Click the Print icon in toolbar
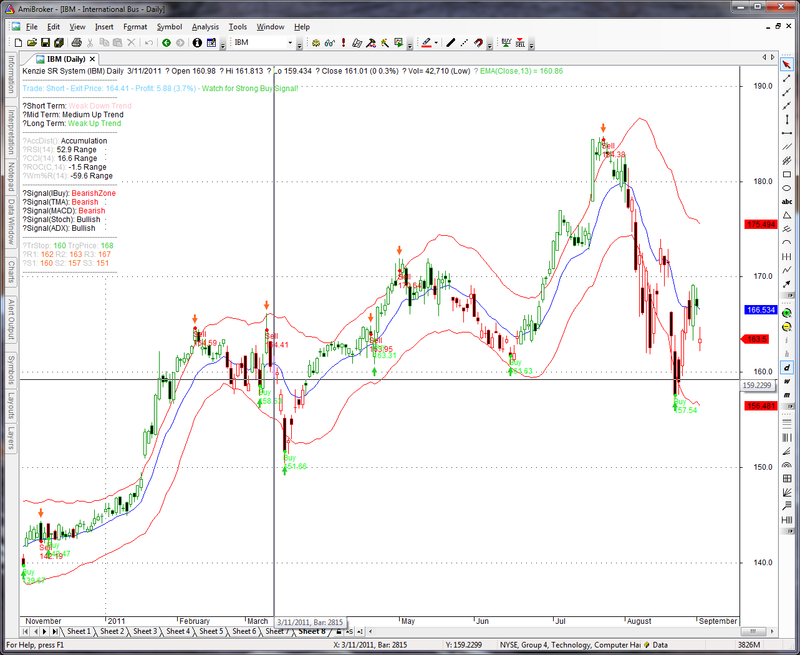 click(77, 43)
